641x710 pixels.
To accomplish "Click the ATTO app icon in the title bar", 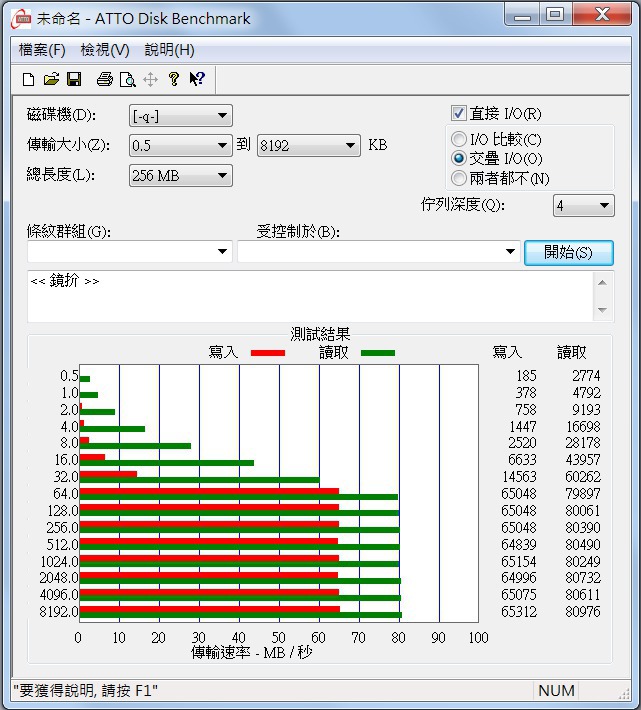I will pos(22,19).
